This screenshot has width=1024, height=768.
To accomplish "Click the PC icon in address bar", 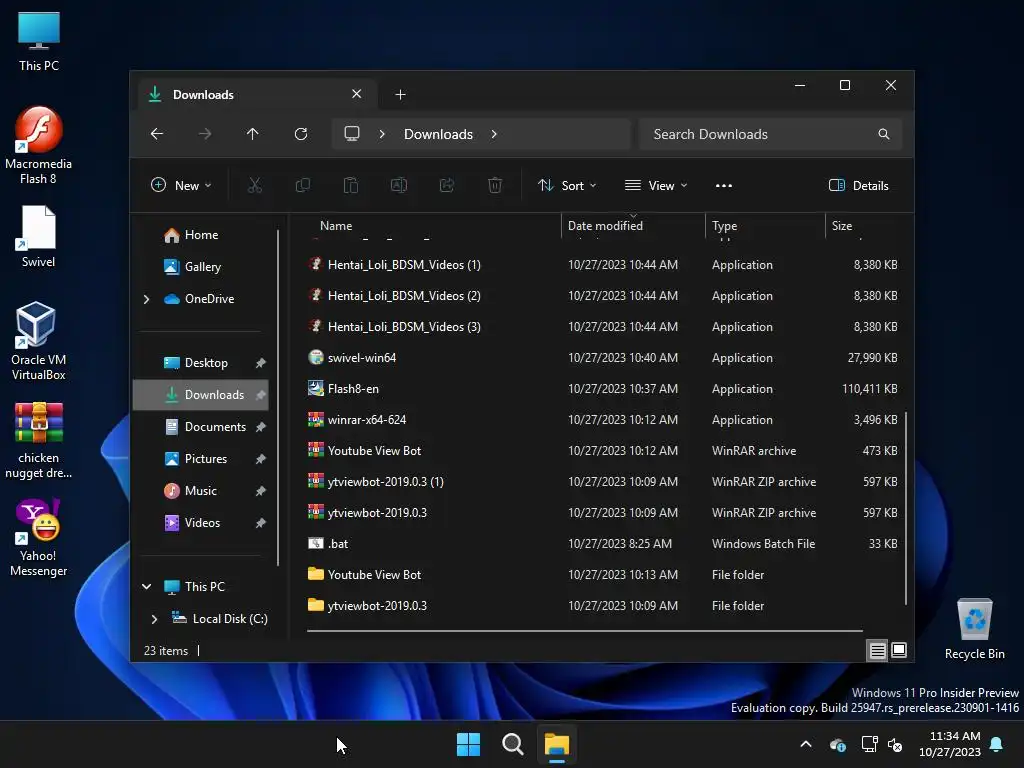I will (352, 134).
